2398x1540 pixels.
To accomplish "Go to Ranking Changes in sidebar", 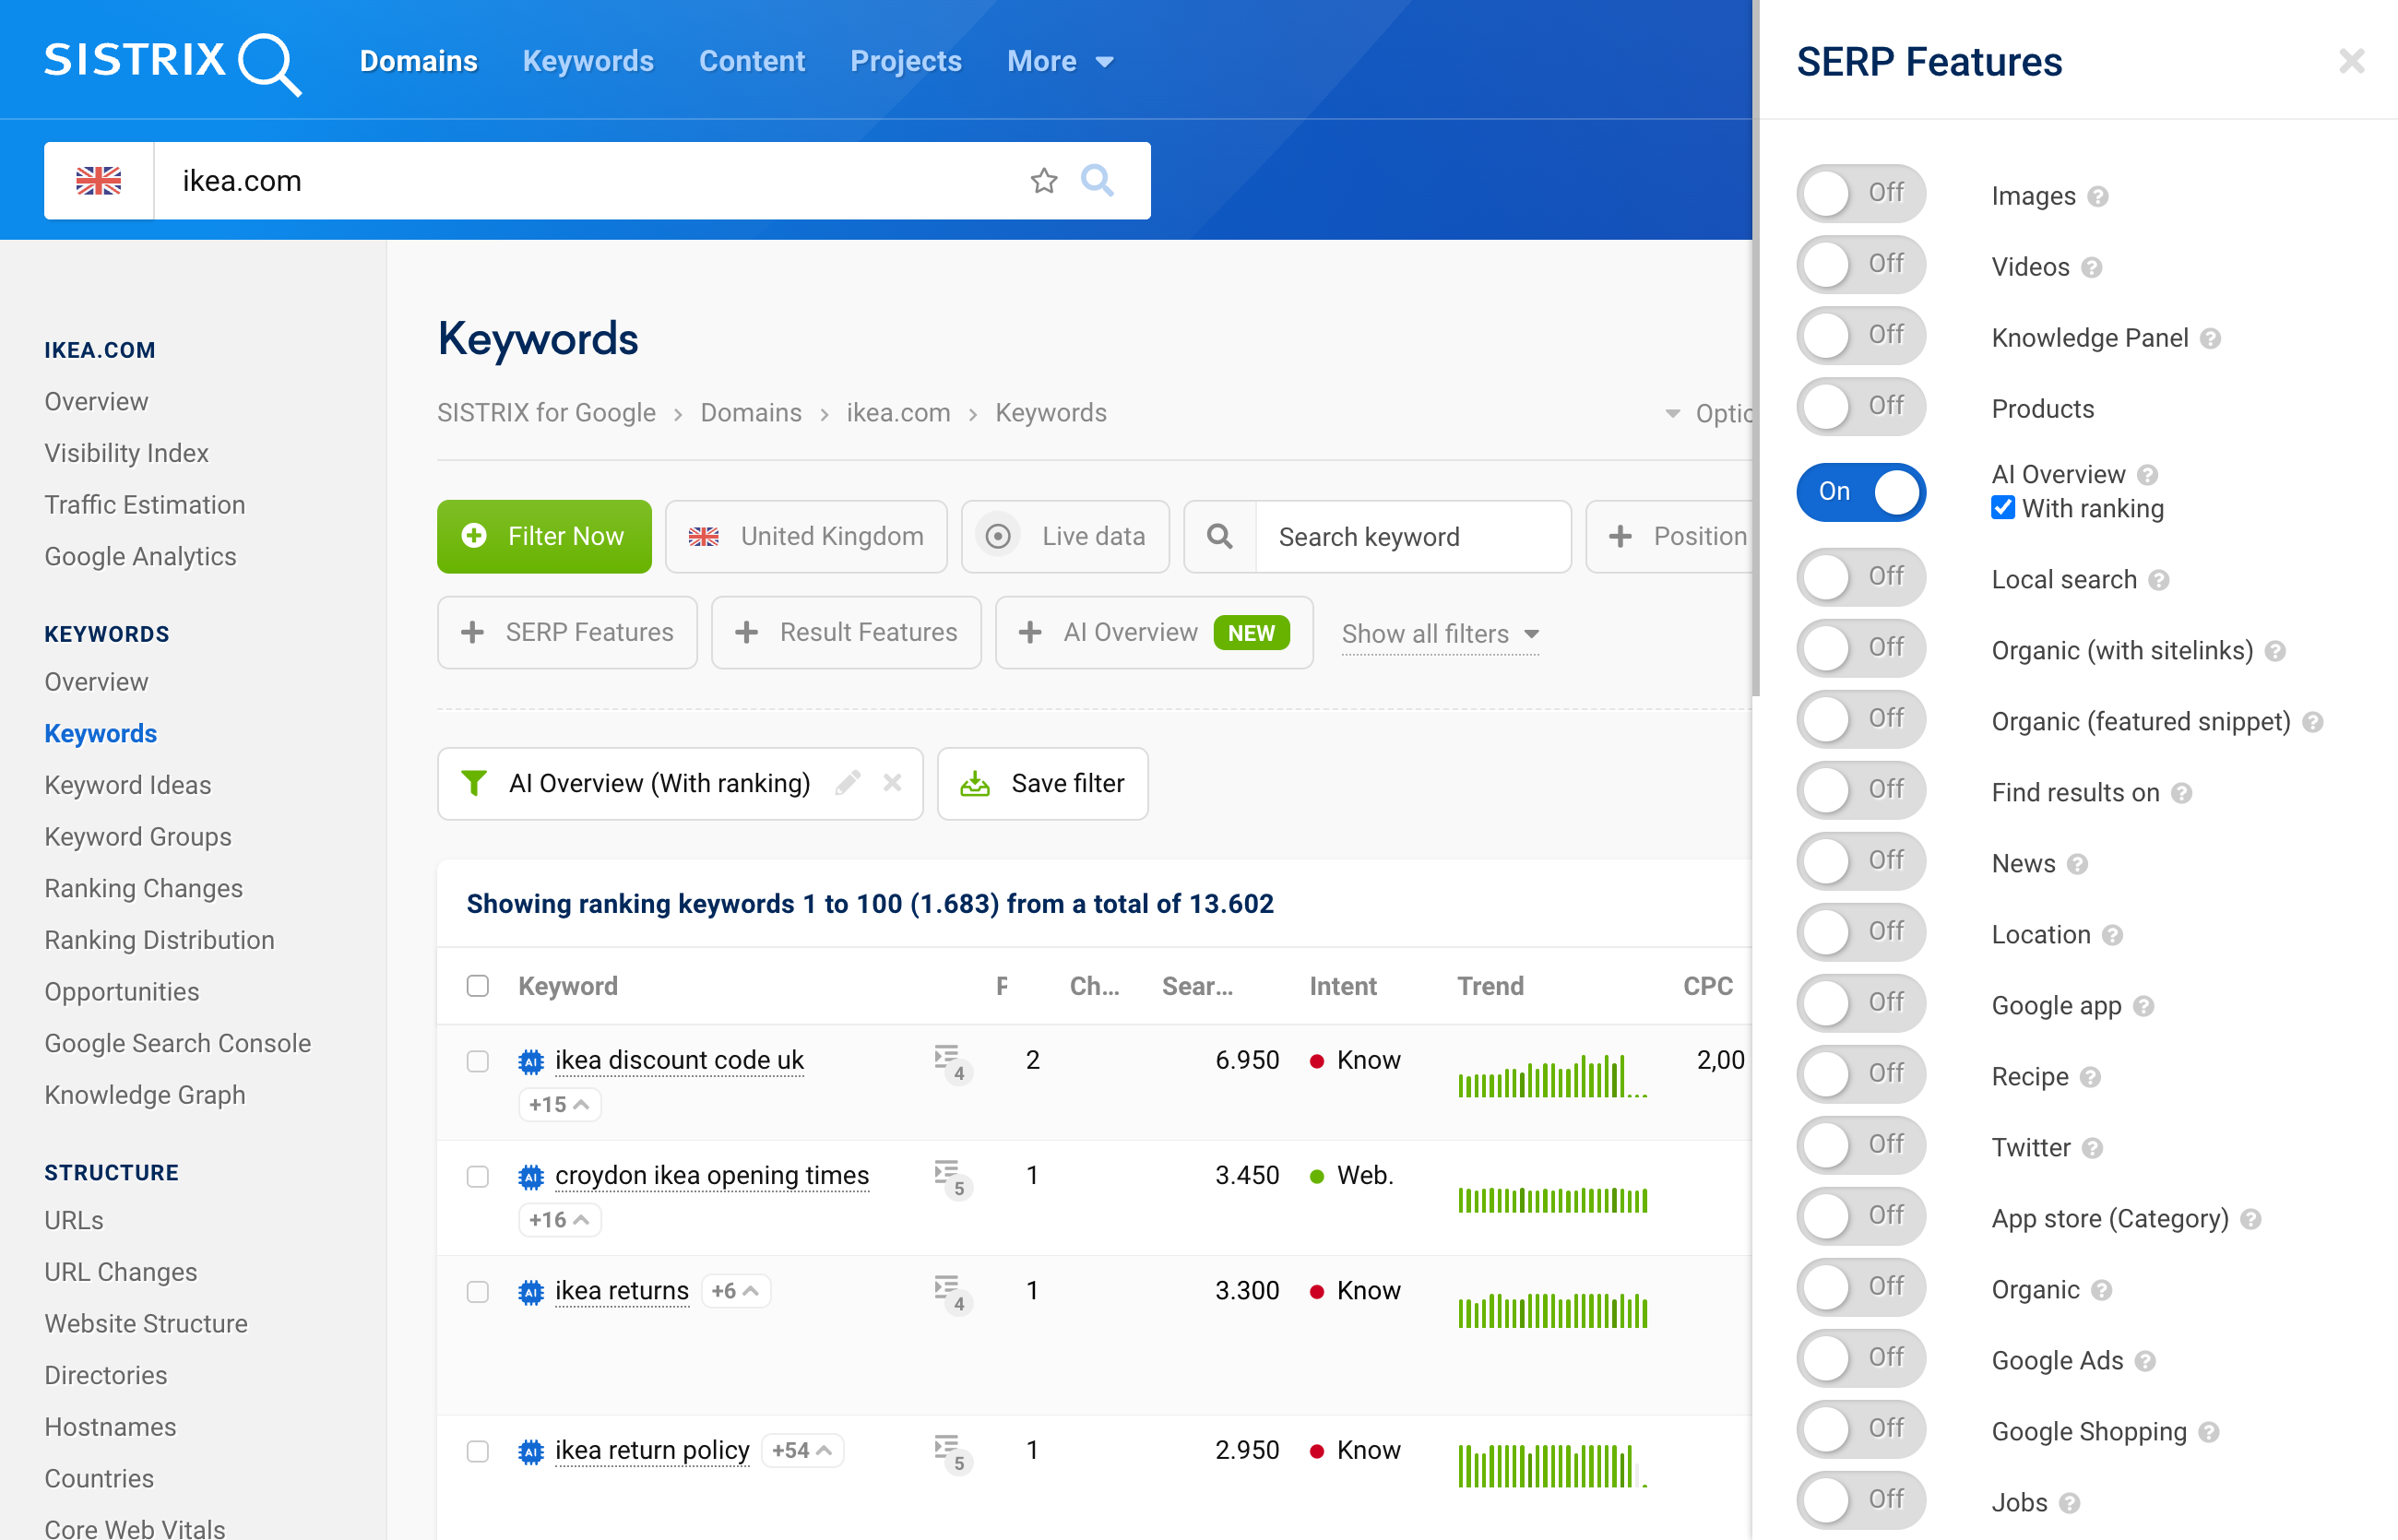I will pos(144,890).
